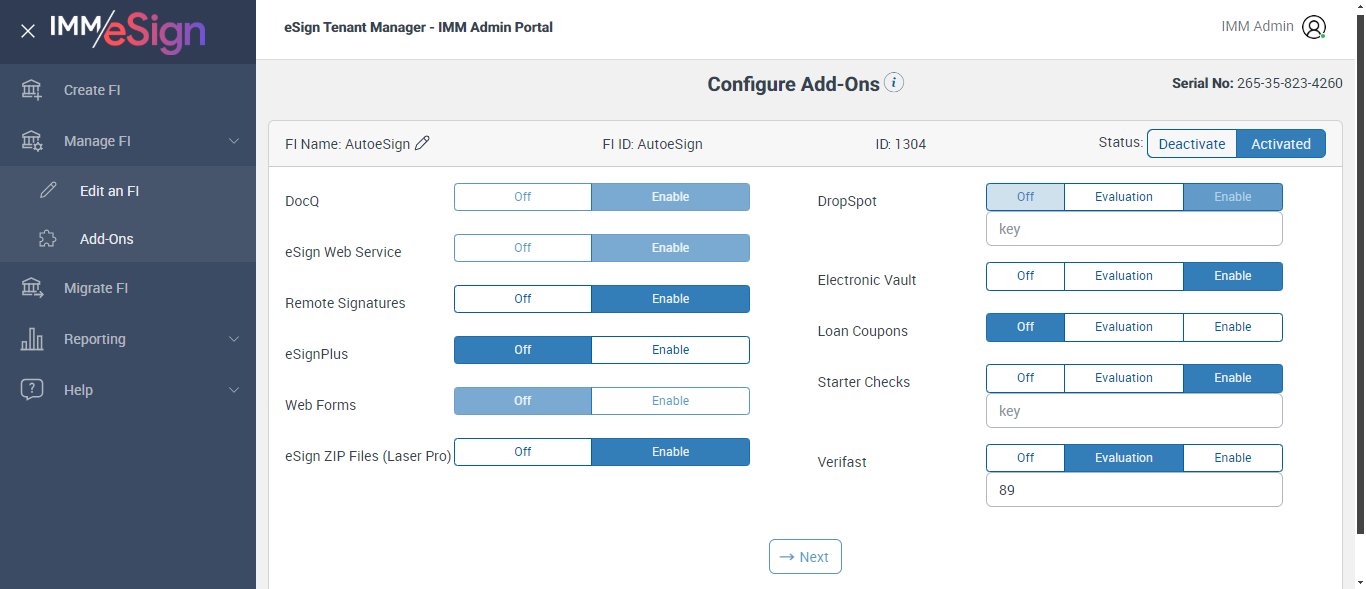Click the Next button
1366x589 pixels.
805,557
